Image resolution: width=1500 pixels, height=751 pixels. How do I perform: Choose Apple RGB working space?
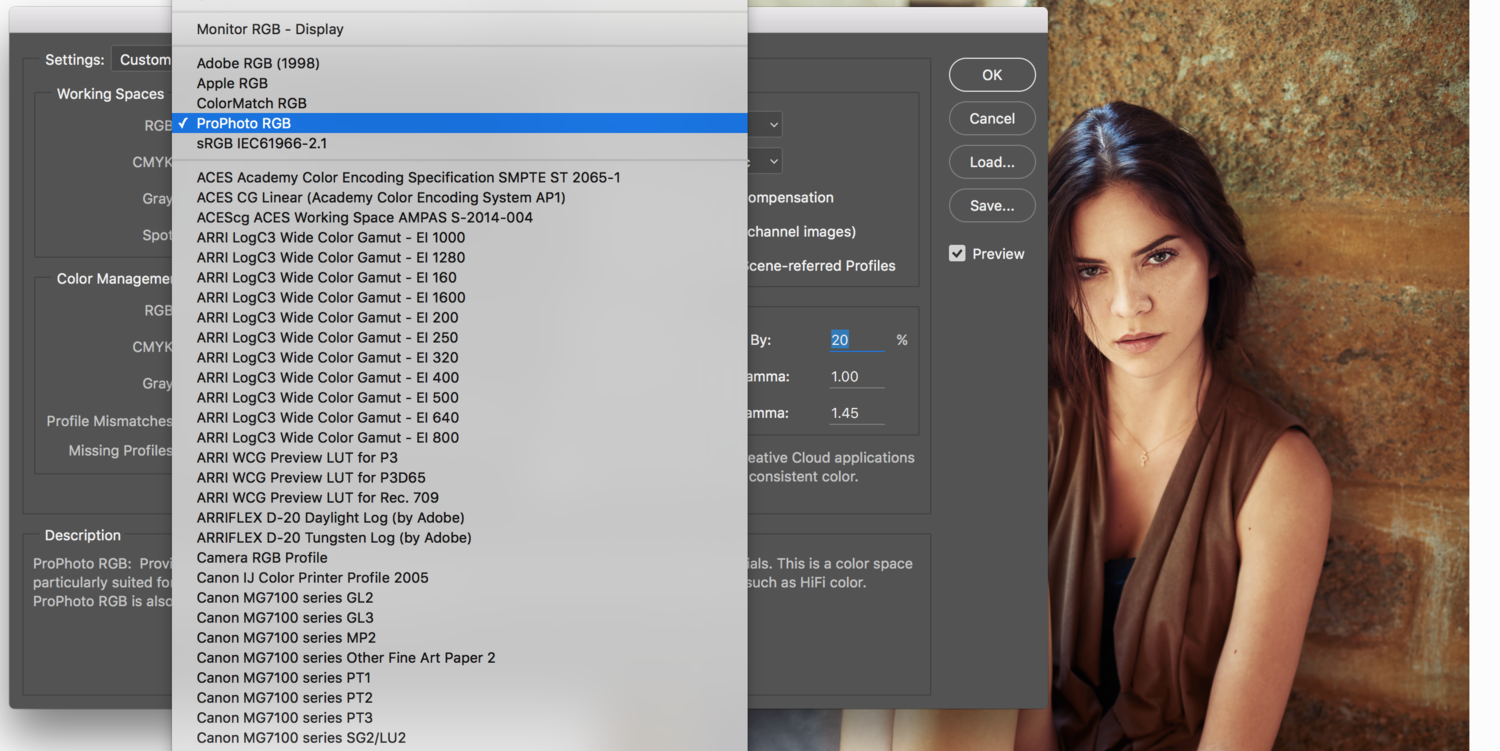coord(232,83)
